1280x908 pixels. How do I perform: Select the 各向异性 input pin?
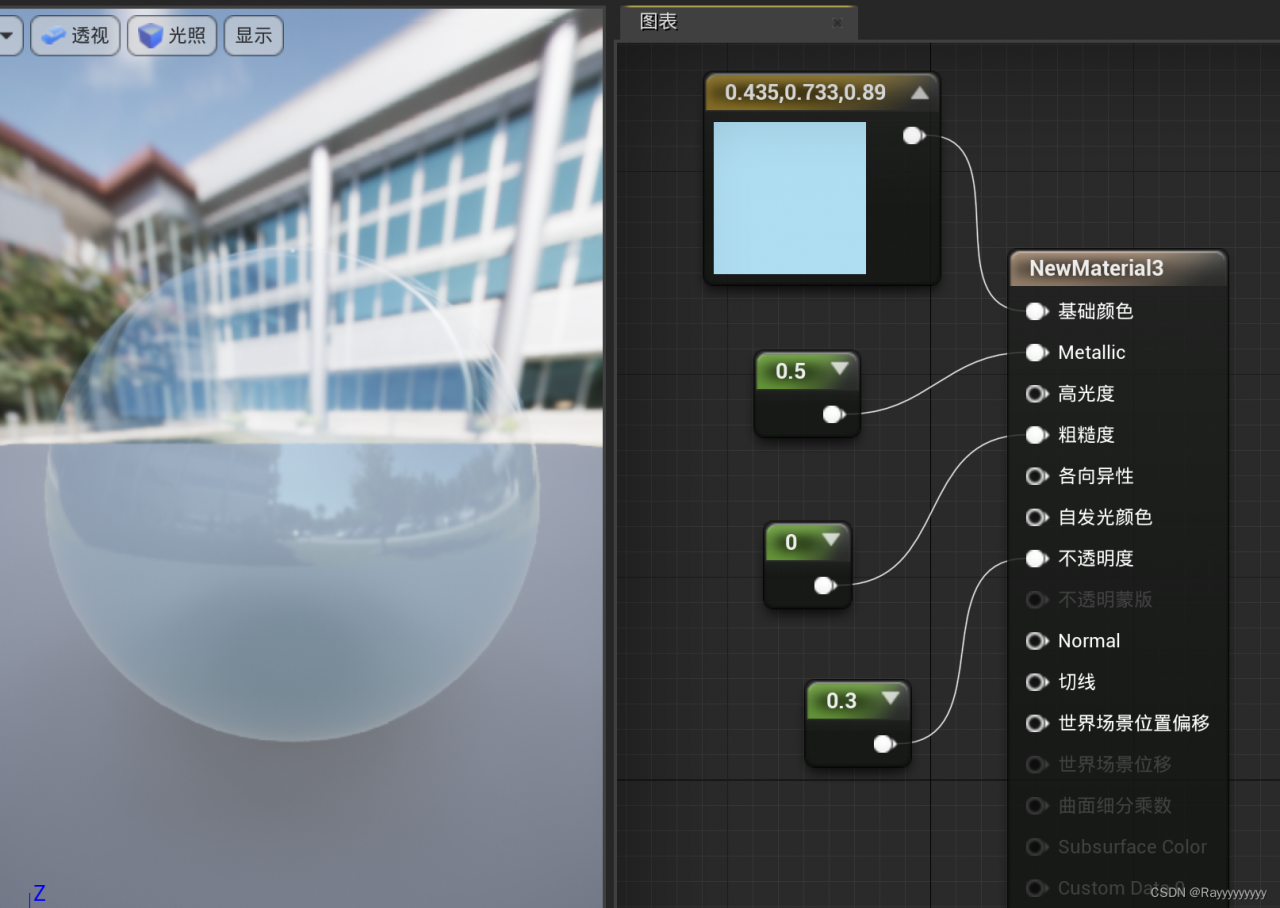tap(1037, 476)
